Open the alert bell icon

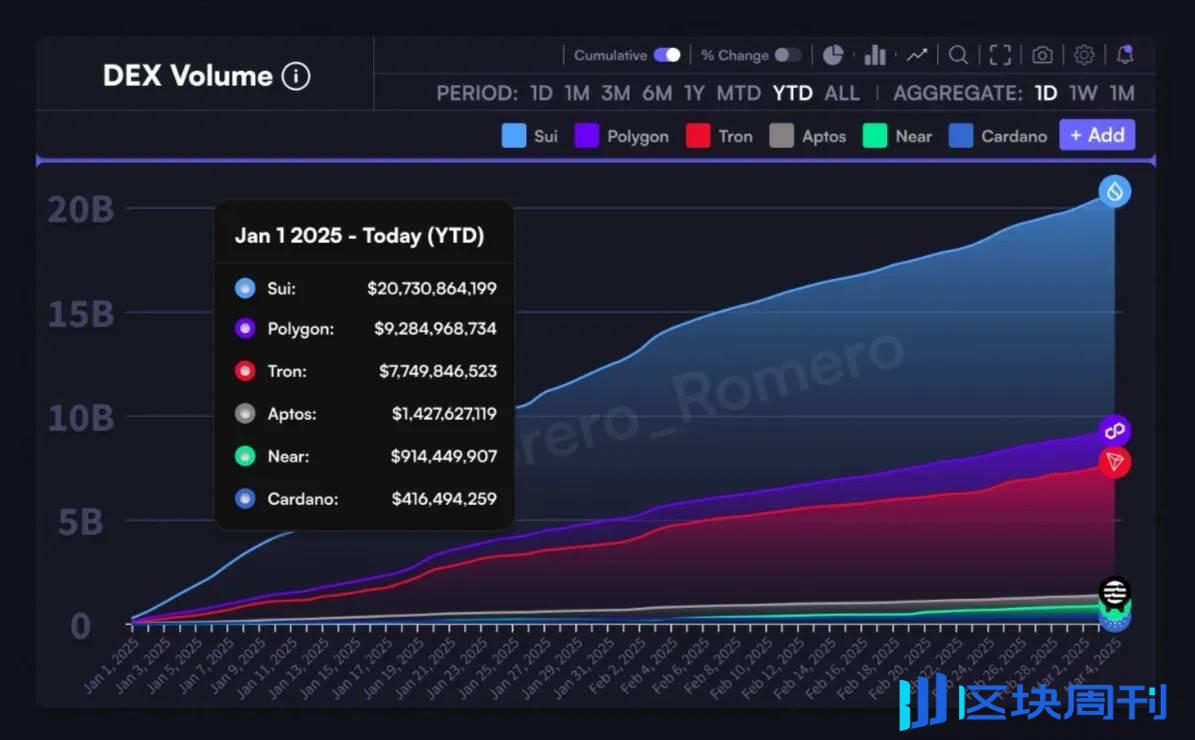(x=1125, y=55)
